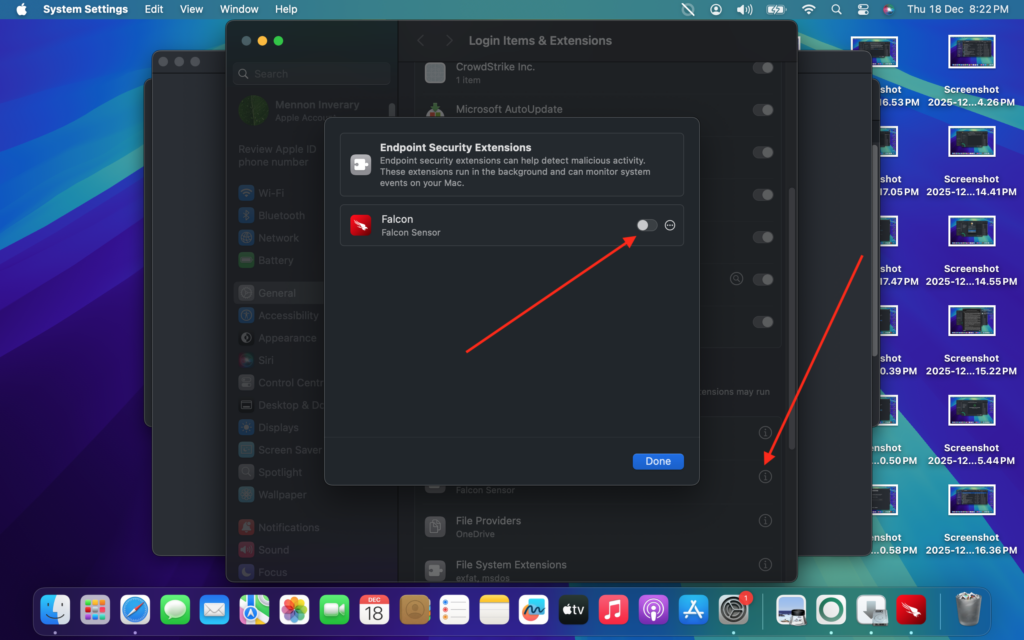Select Screenshot 2025-12...4.26 PM desktop file
The width and height of the screenshot is (1024, 640).
(971, 71)
